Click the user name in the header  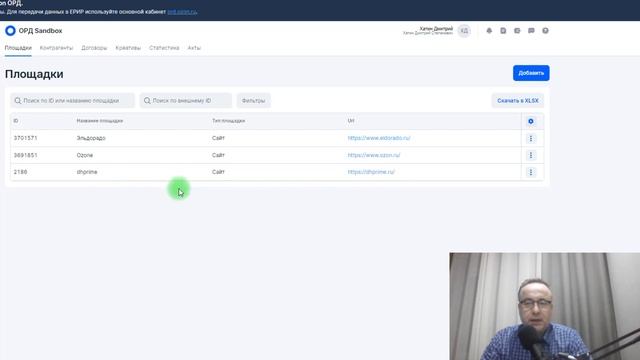pos(436,29)
